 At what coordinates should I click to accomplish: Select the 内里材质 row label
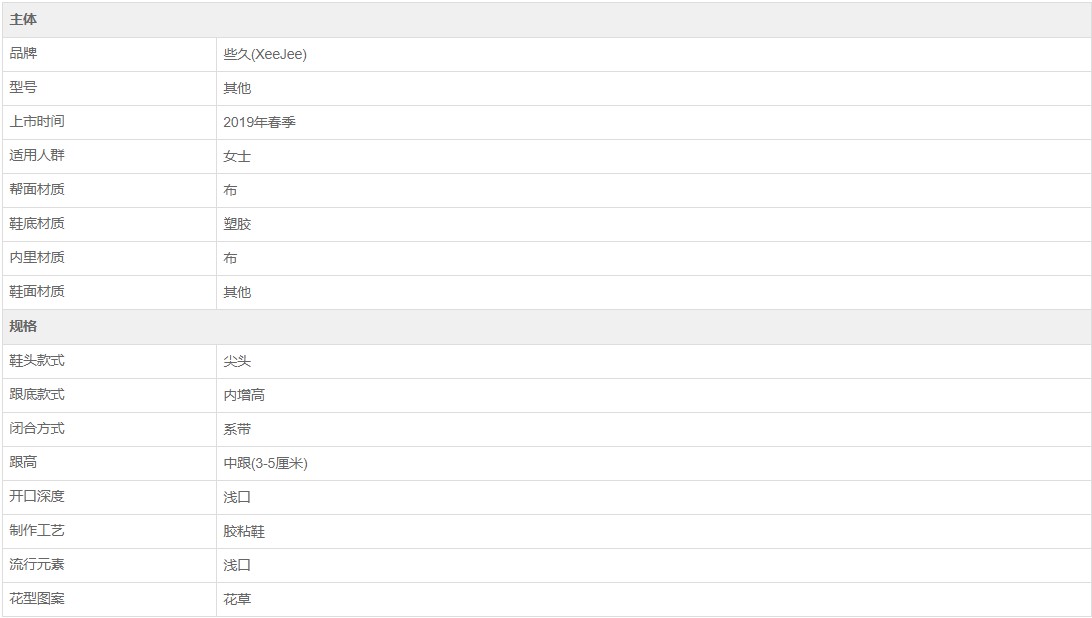[x=37, y=258]
